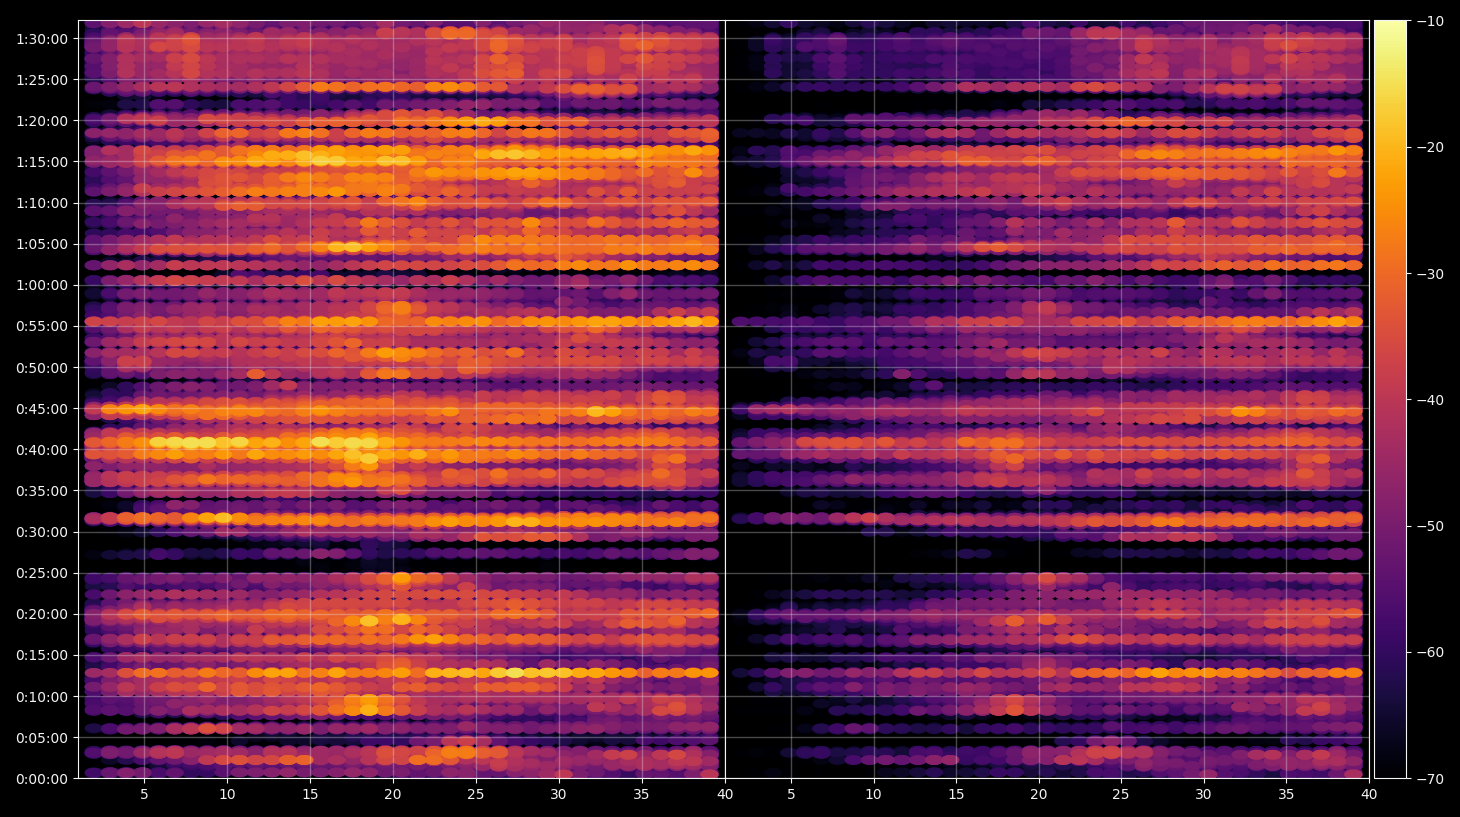Click the 0:05:00 time axis label
Image resolution: width=1460 pixels, height=817 pixels.
(x=42, y=738)
